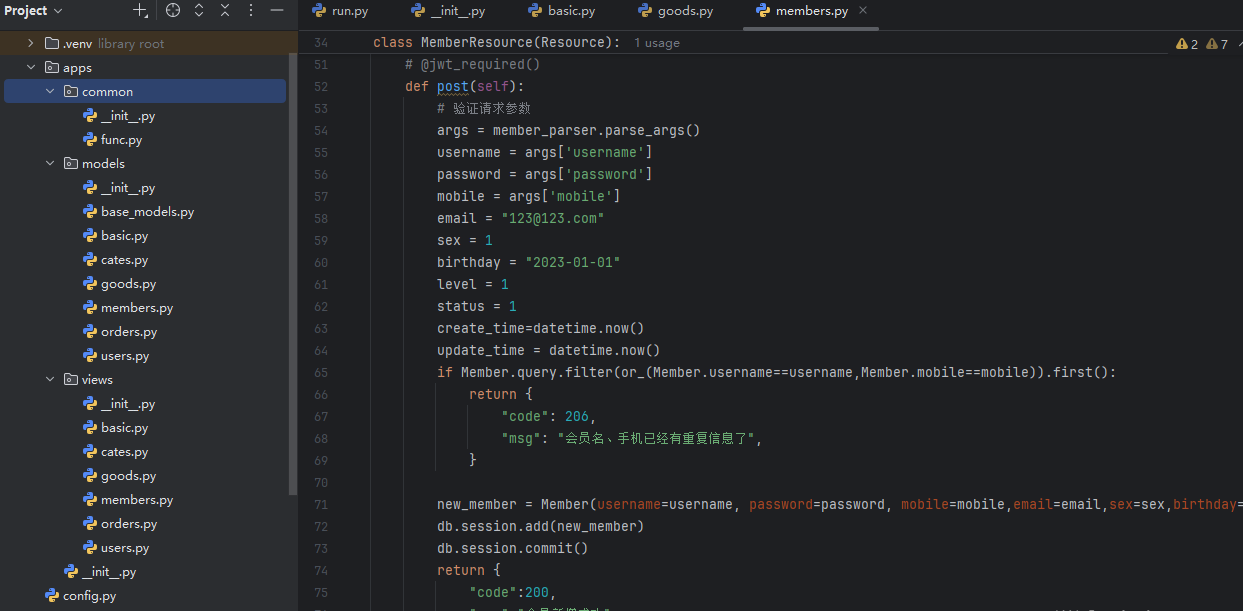The image size is (1243, 611).
Task: Click the Python icon of __init__.py under common
Action: [x=90, y=115]
